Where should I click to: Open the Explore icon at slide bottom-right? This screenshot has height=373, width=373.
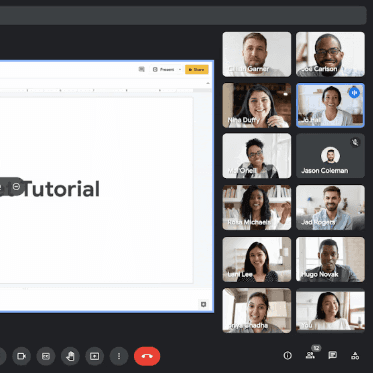click(x=203, y=304)
